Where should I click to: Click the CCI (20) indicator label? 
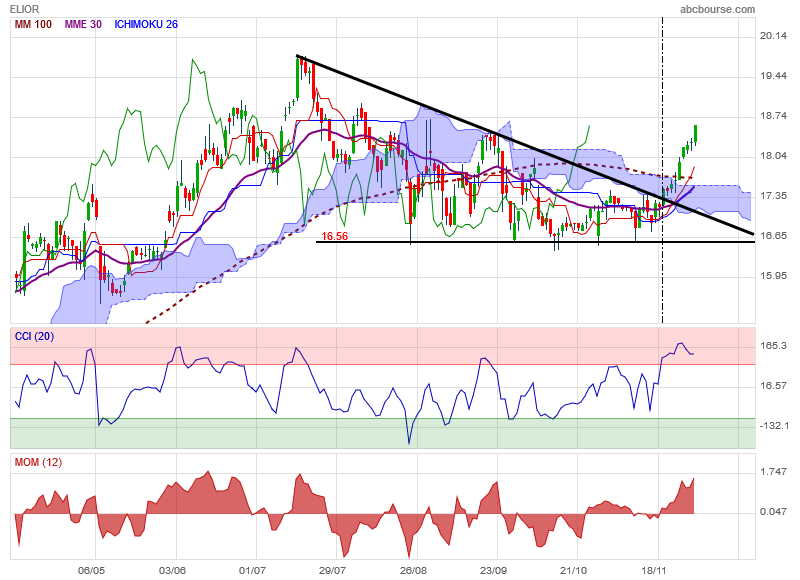click(x=34, y=336)
